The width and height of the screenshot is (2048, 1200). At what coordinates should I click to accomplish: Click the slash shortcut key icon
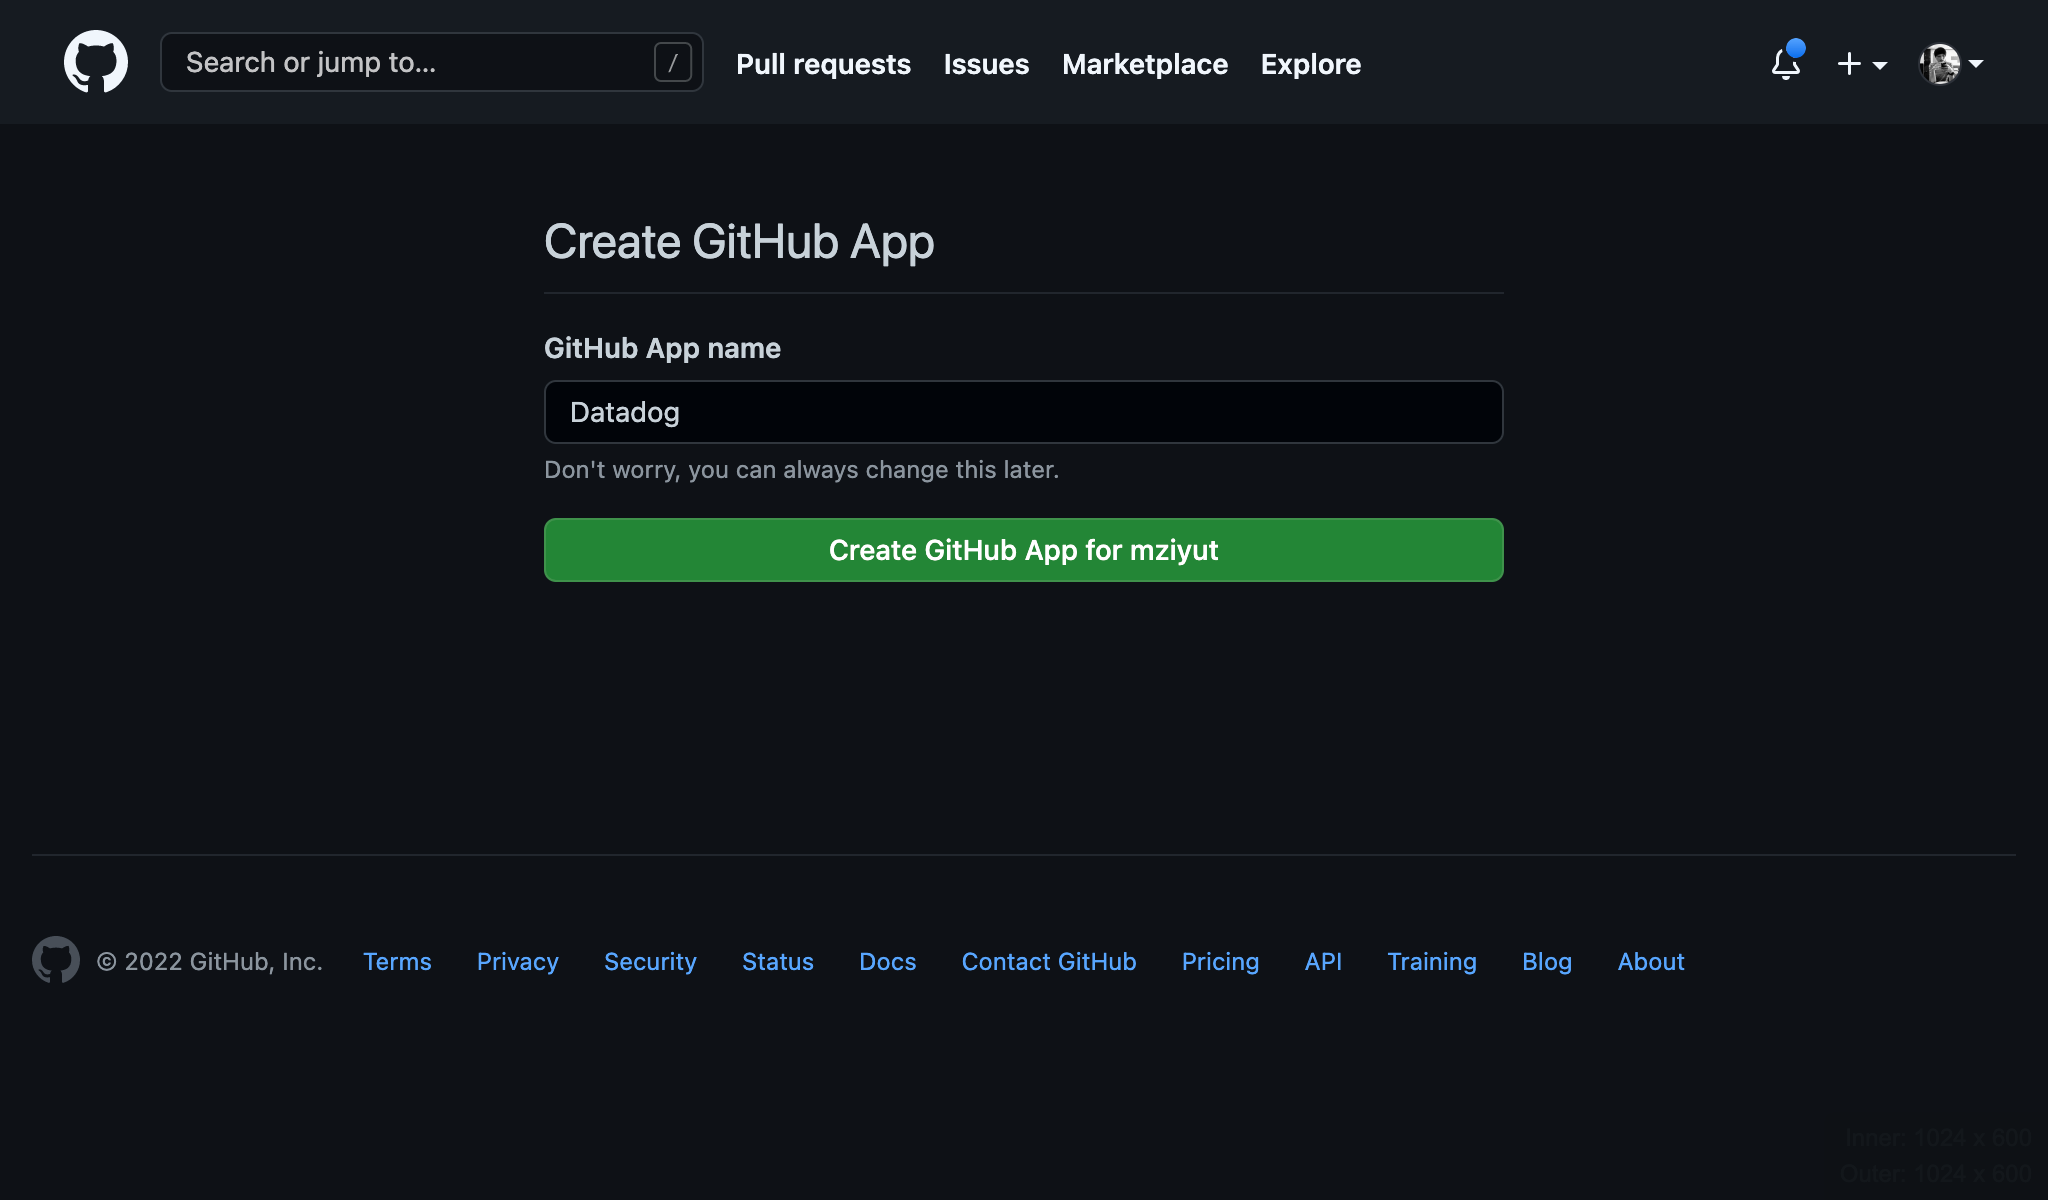[673, 63]
